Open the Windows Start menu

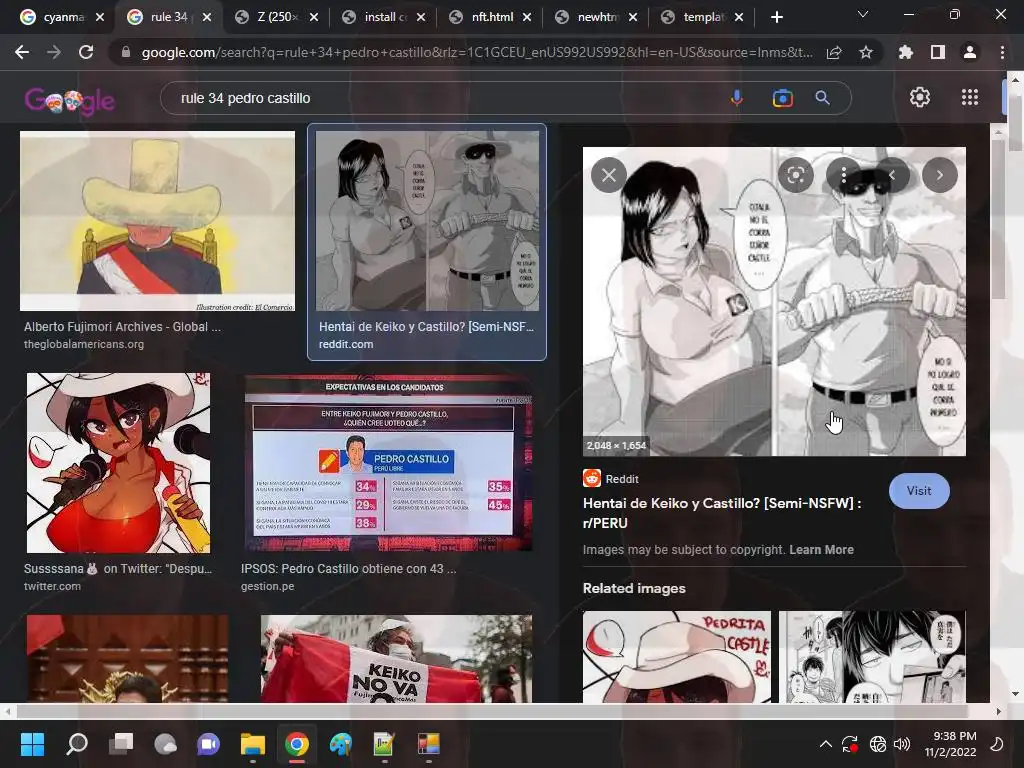(32, 744)
